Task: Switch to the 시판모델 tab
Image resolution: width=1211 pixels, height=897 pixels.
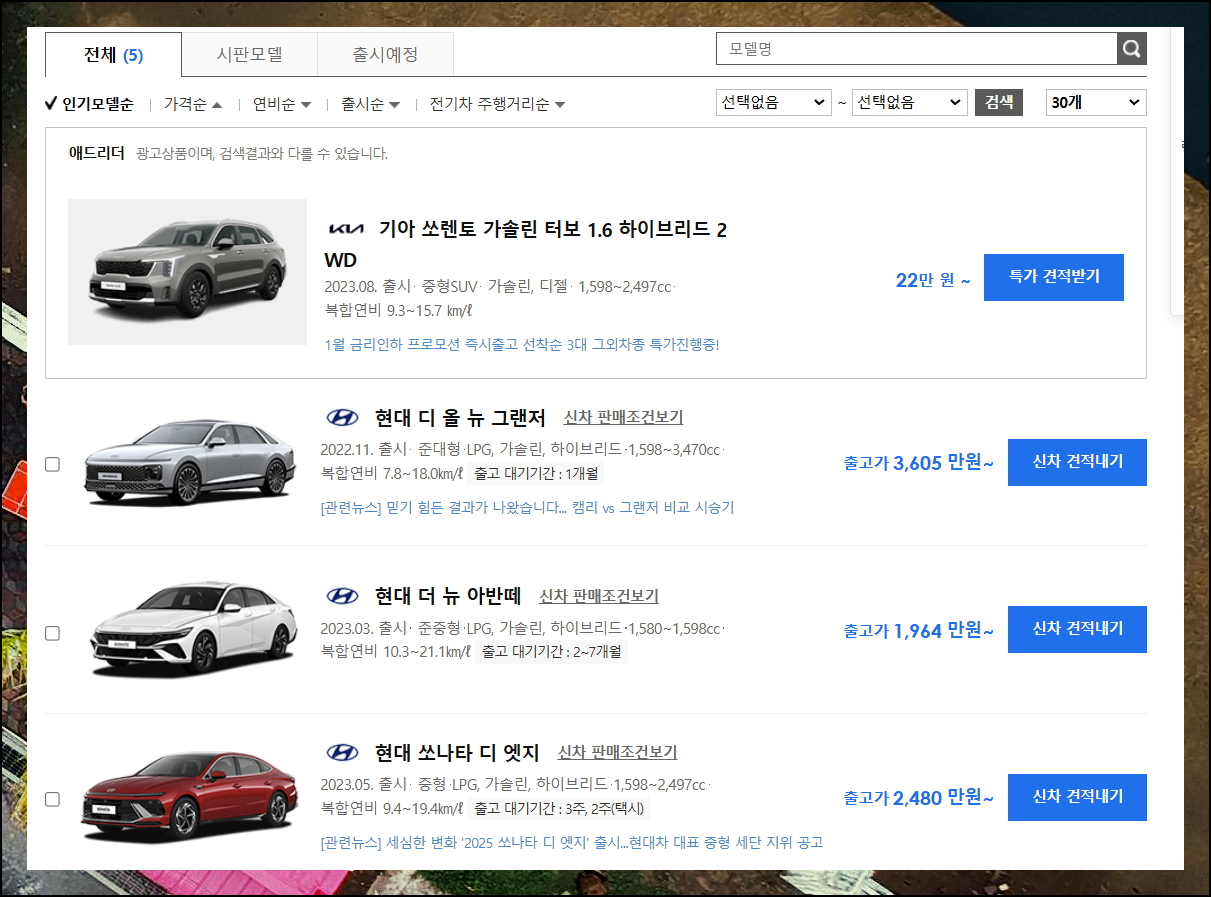Action: (250, 55)
